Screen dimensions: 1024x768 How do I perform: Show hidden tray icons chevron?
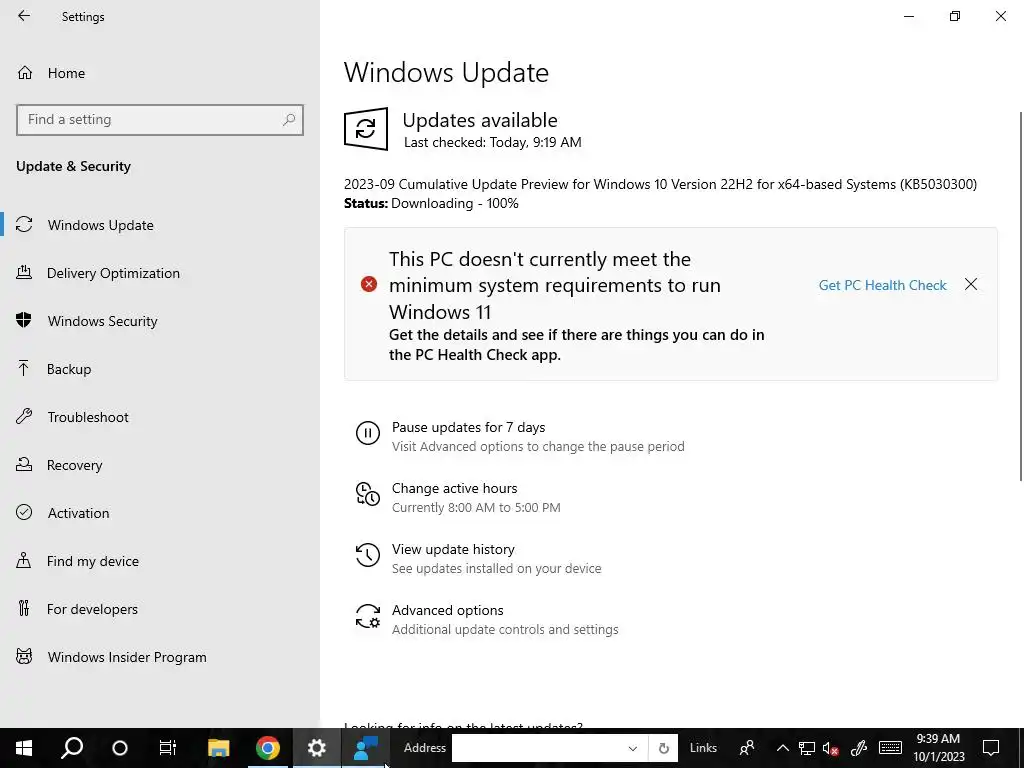782,748
